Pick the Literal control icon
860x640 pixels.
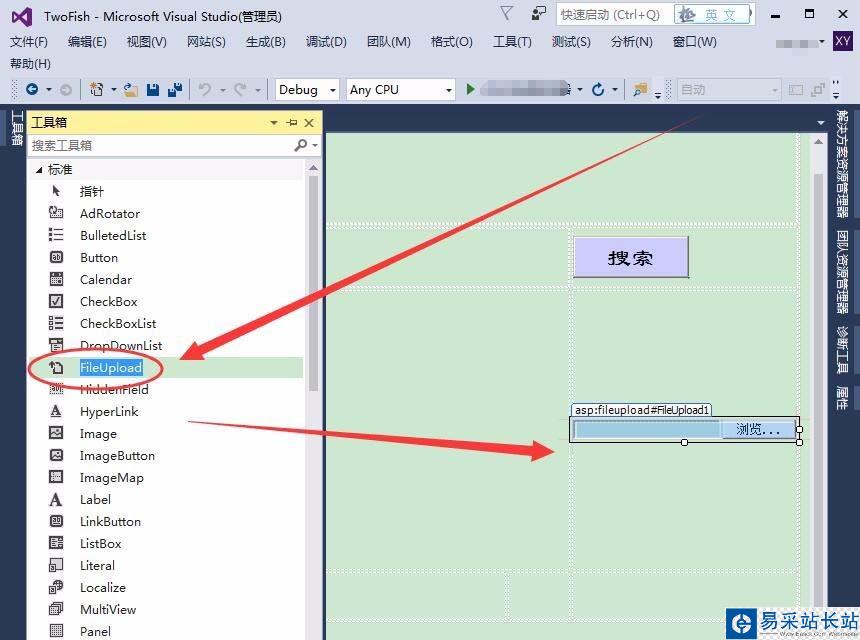(x=56, y=565)
